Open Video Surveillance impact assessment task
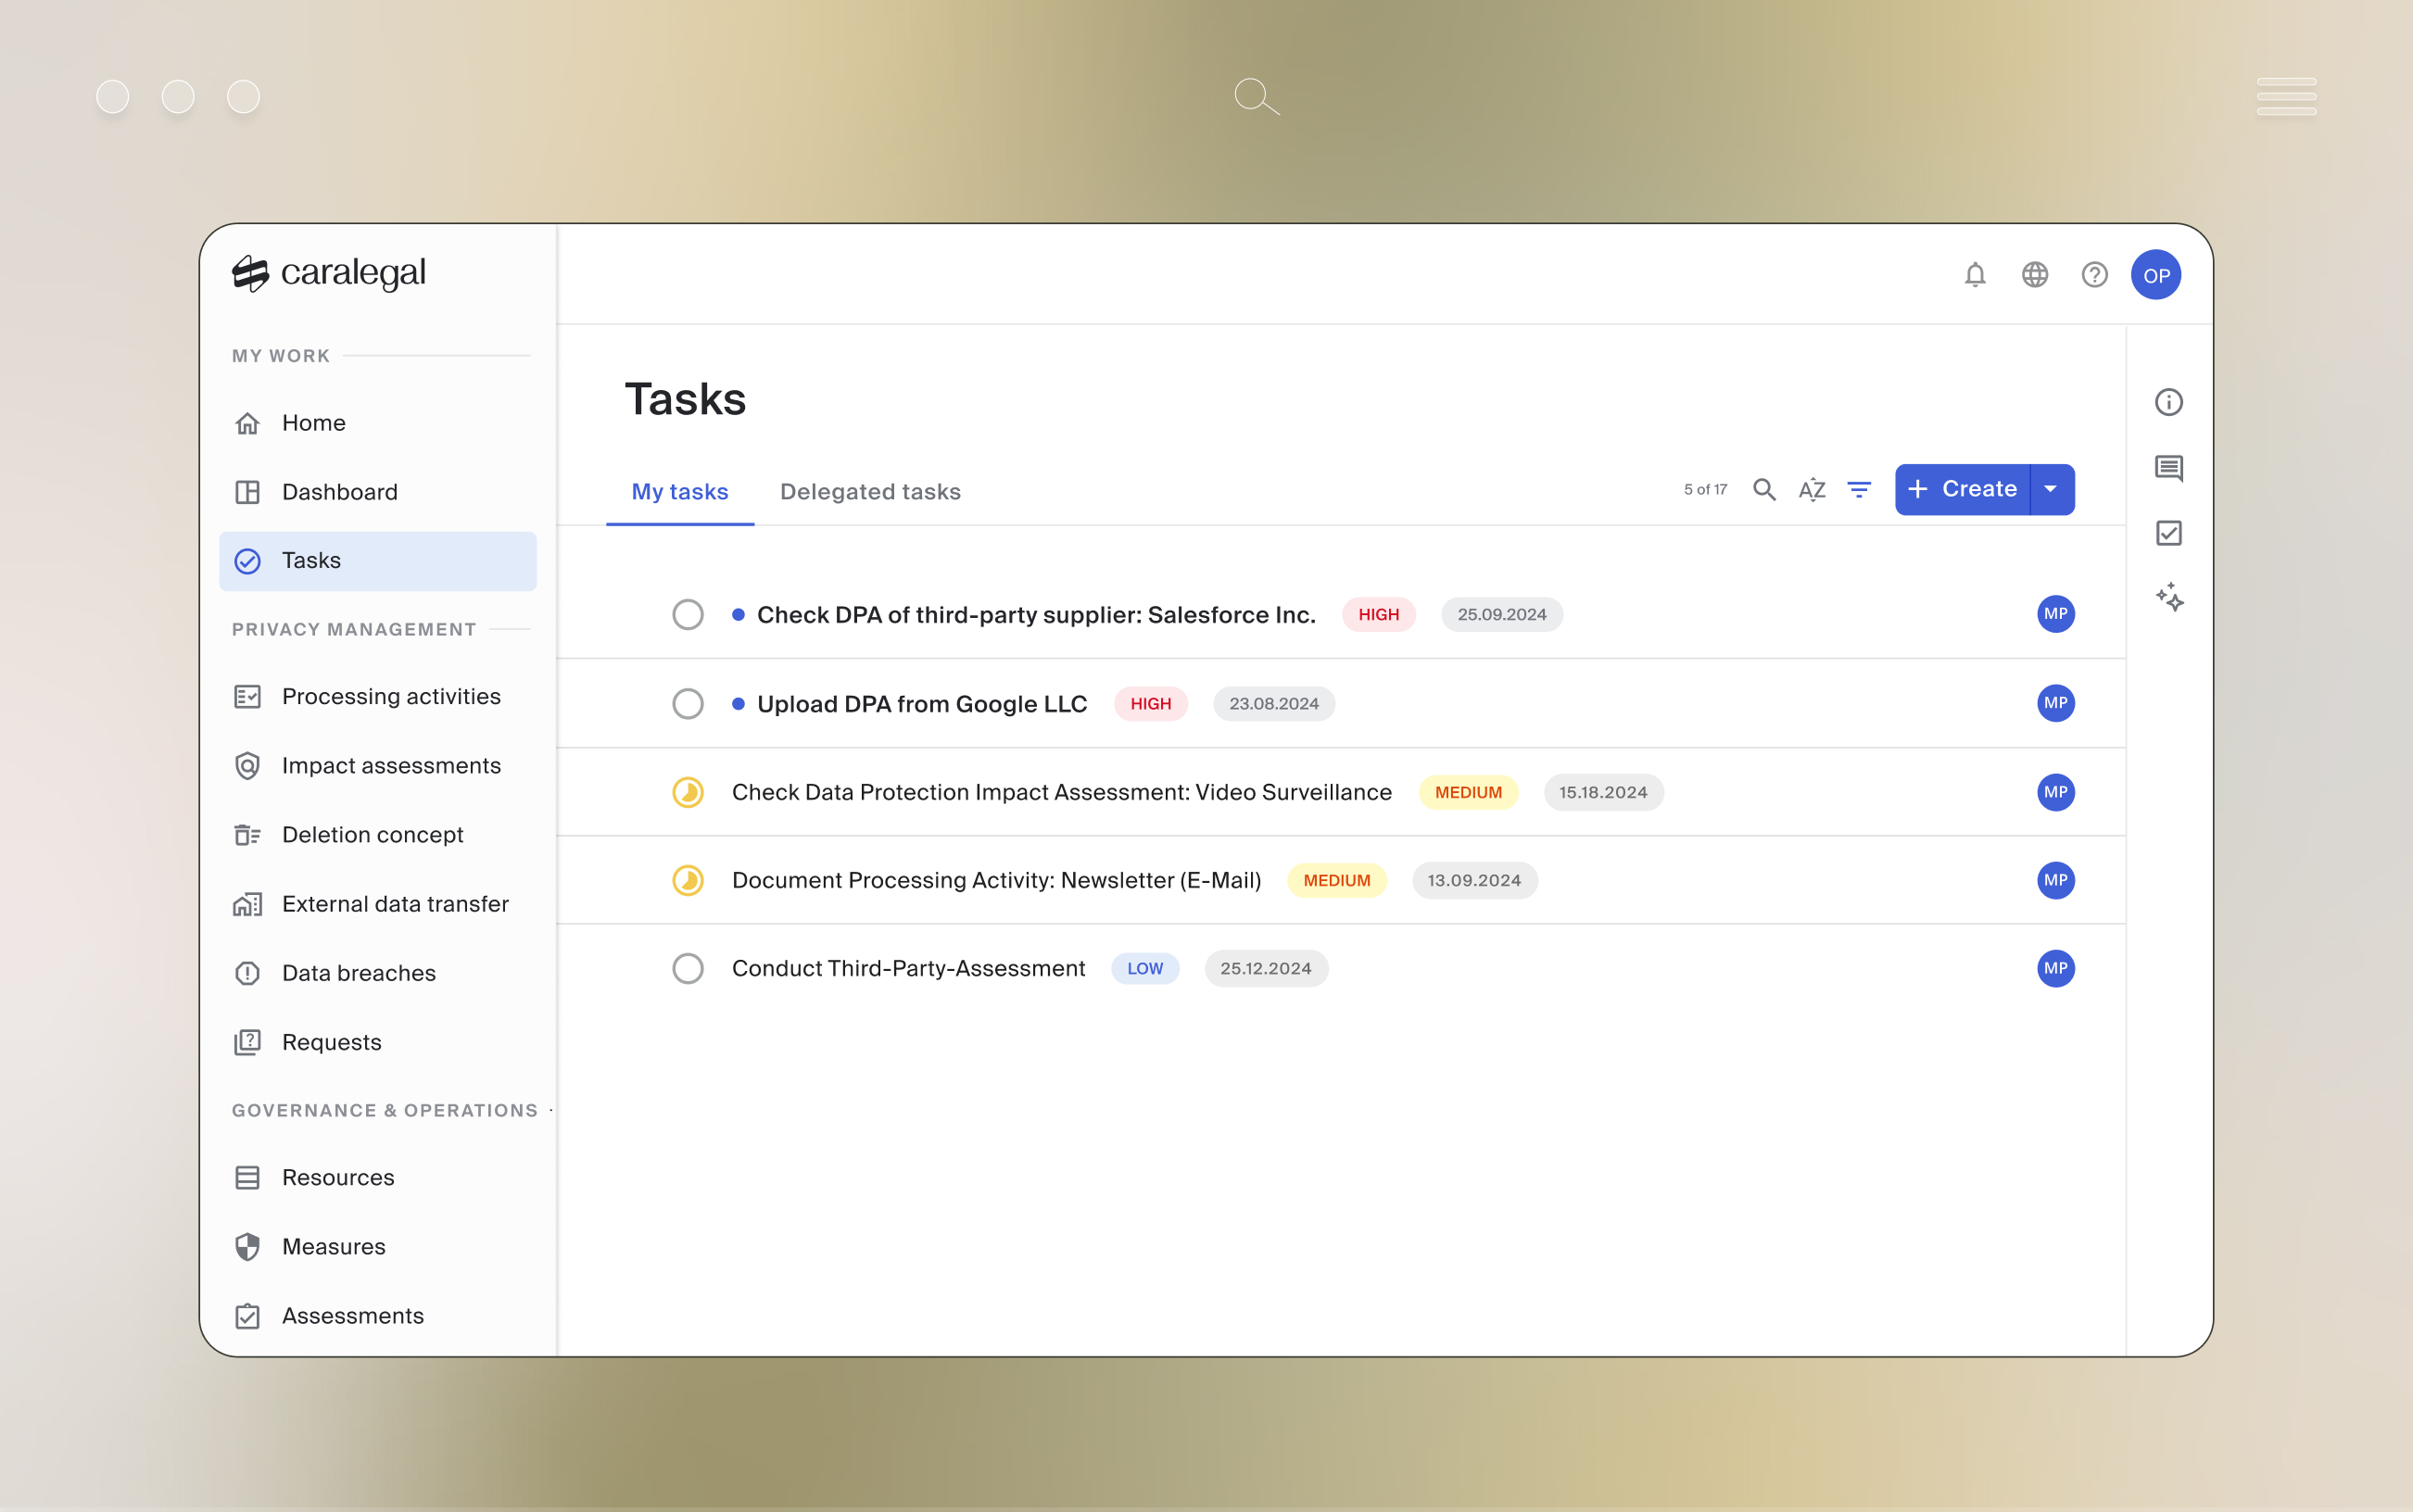The height and width of the screenshot is (1512, 2413). [1061, 792]
